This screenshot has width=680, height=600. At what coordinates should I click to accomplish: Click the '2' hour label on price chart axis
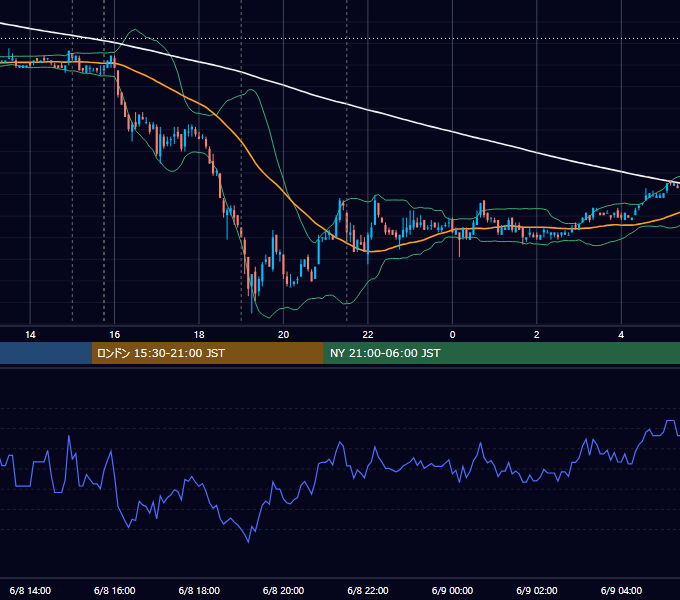click(x=536, y=335)
